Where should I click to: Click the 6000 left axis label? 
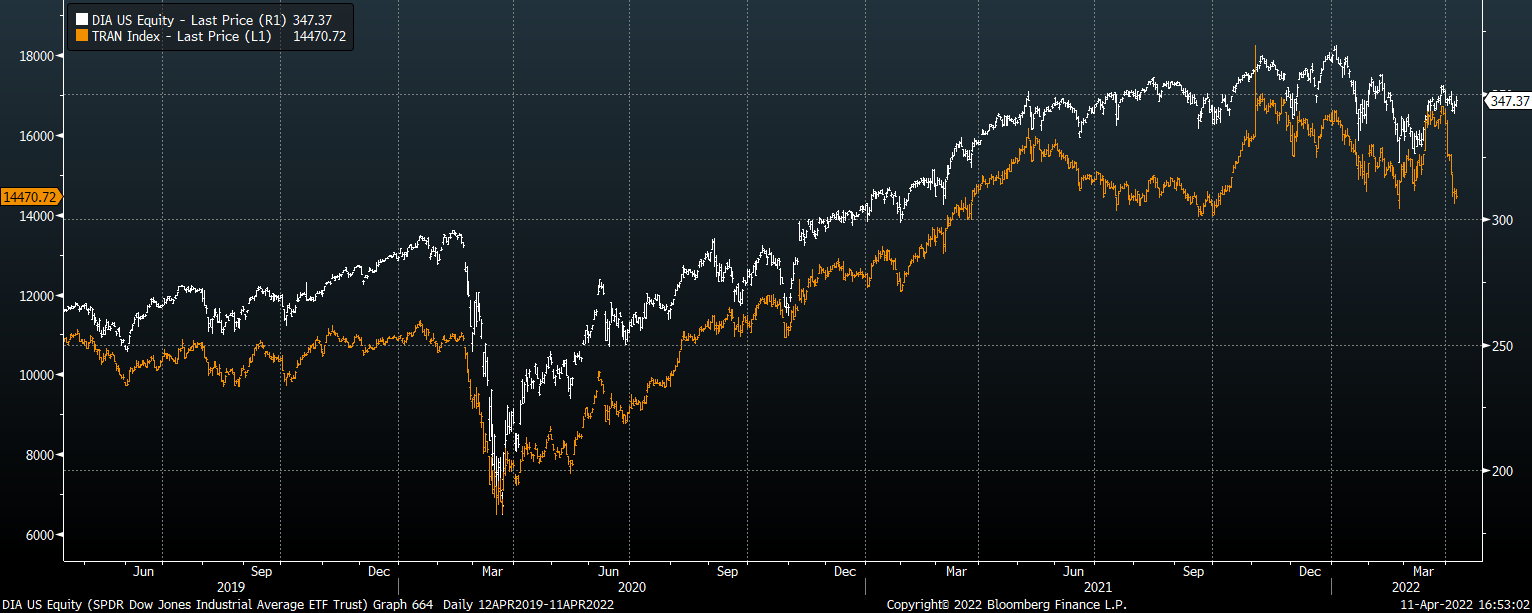pos(38,535)
